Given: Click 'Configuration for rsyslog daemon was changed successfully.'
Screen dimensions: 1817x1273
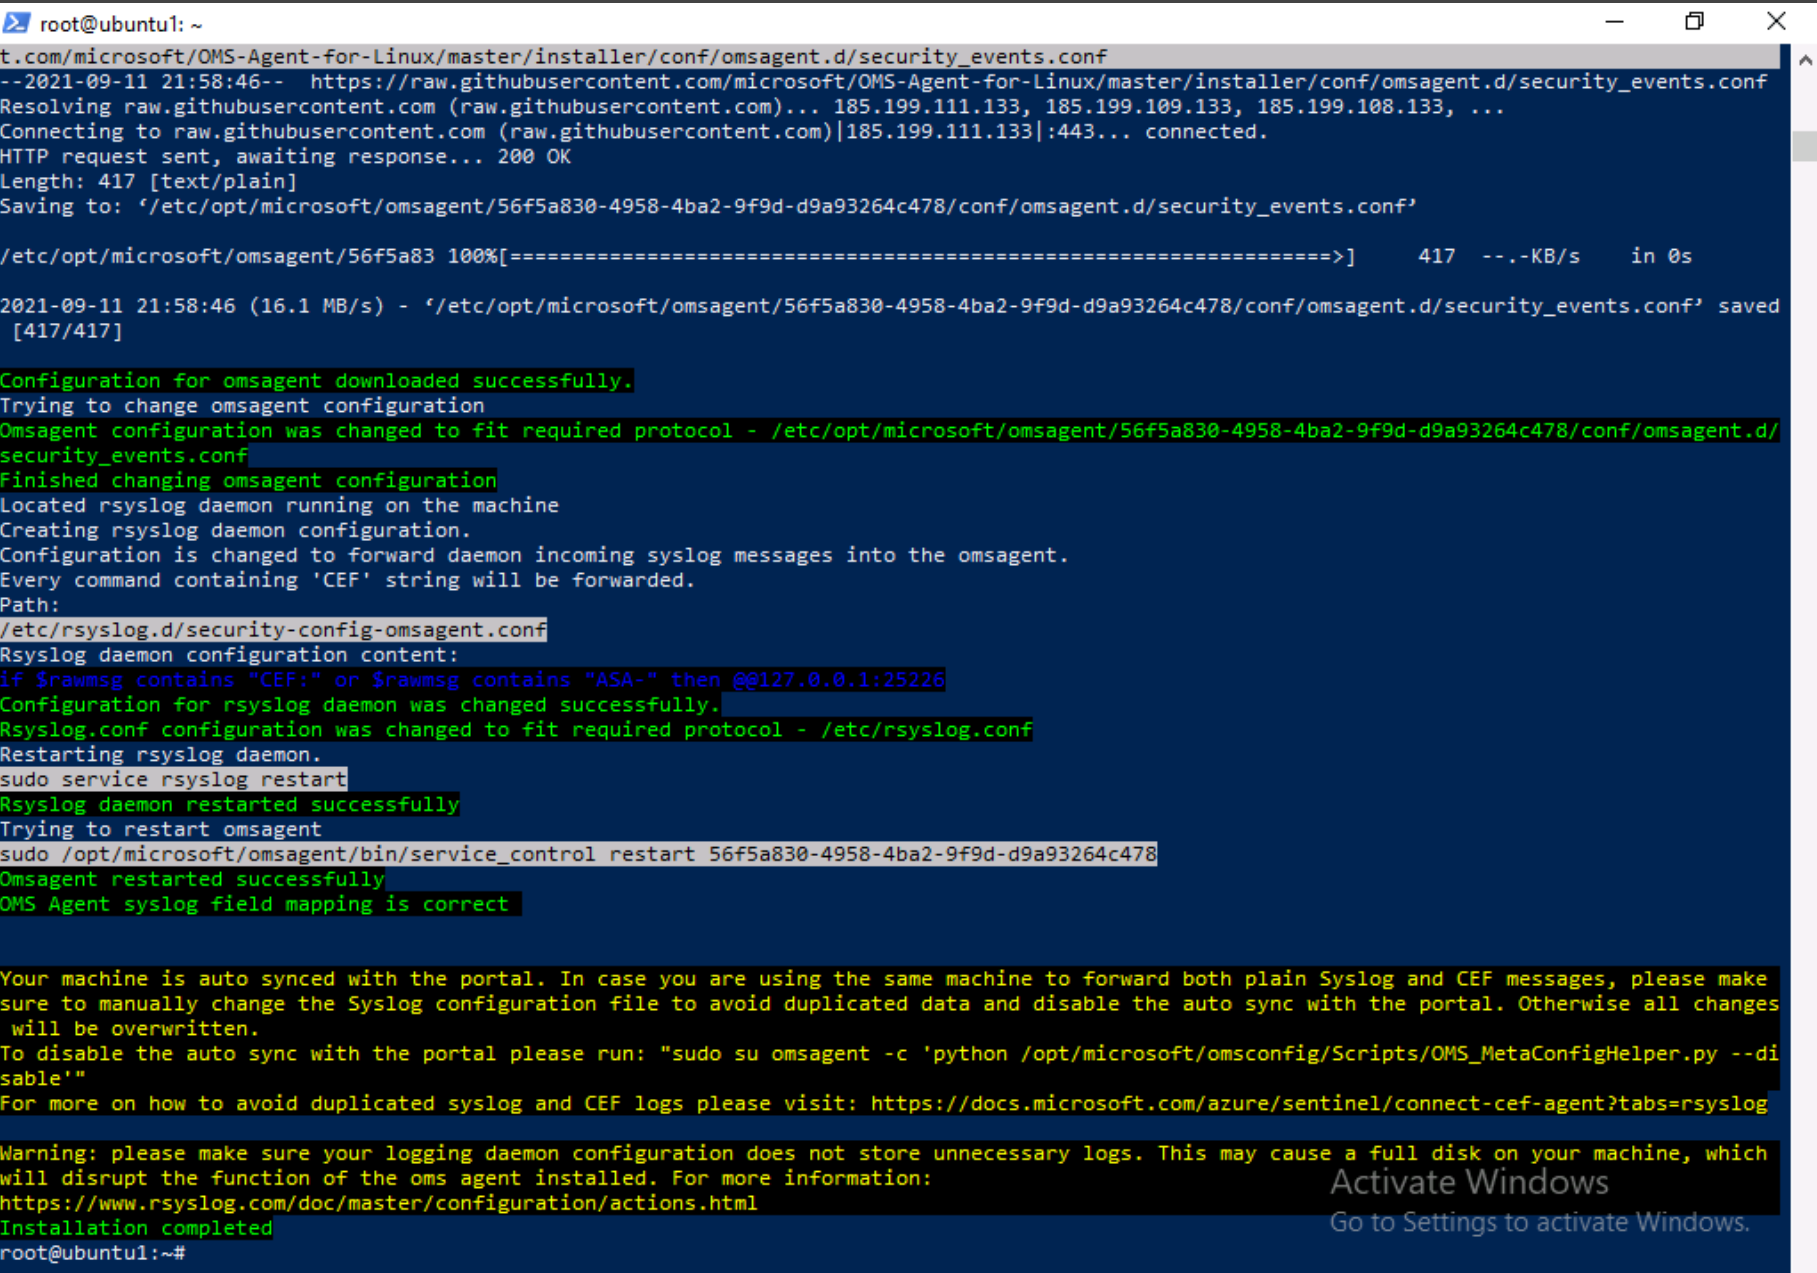Looking at the screenshot, I should click(x=360, y=704).
